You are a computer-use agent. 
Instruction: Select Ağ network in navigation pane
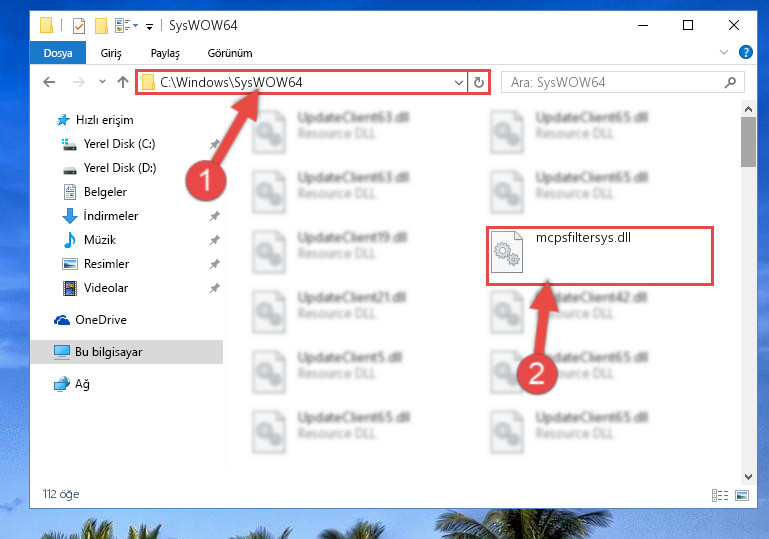pyautogui.click(x=82, y=384)
